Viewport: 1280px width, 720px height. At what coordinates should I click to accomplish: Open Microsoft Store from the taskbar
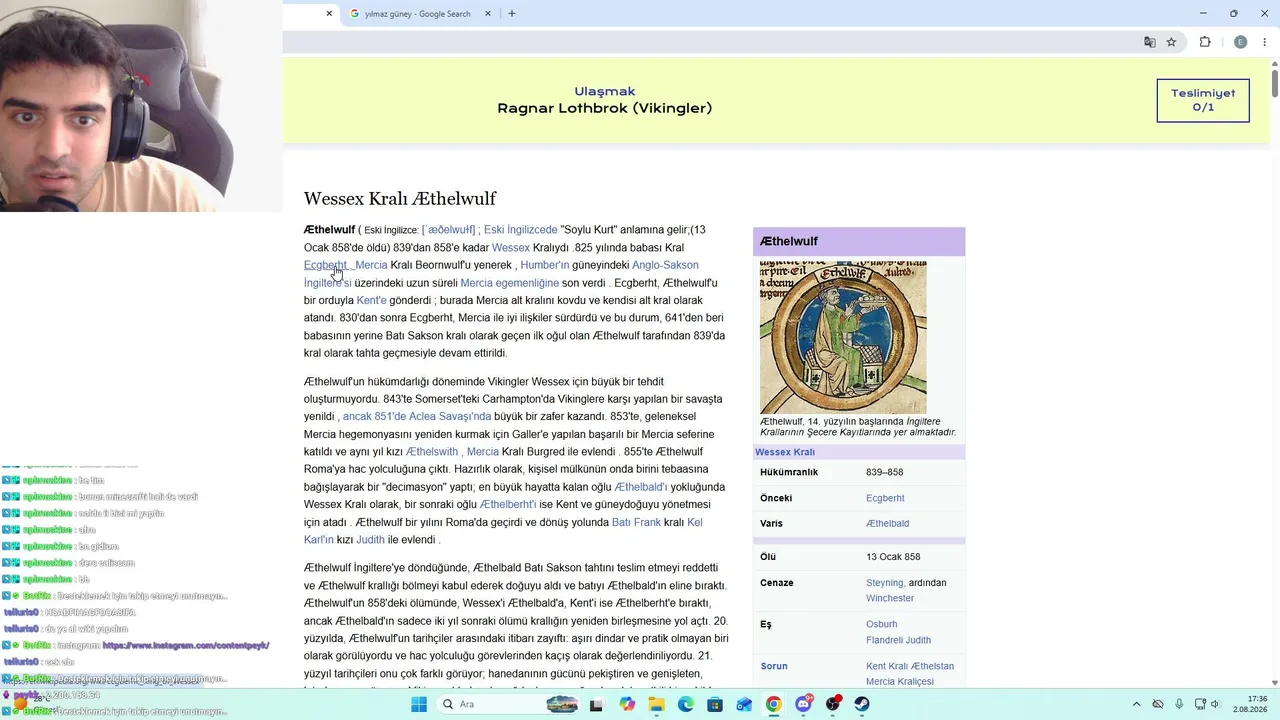(x=715, y=704)
